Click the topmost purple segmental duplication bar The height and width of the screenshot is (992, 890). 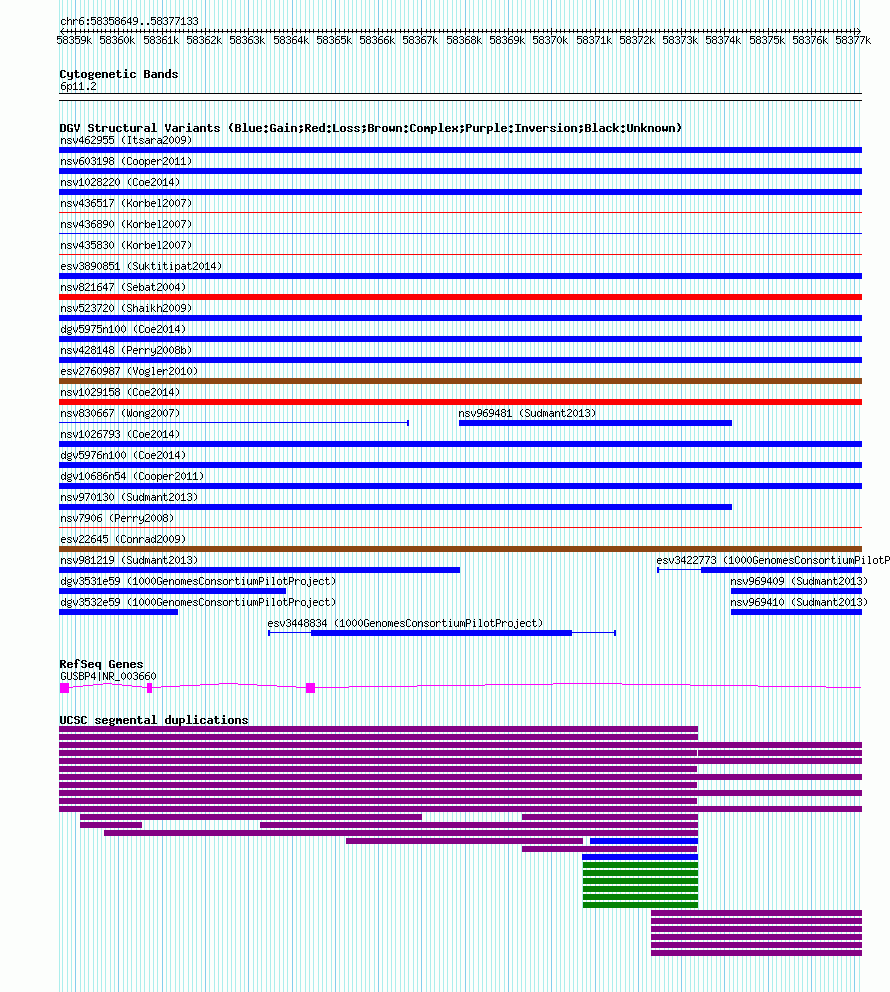coord(378,729)
